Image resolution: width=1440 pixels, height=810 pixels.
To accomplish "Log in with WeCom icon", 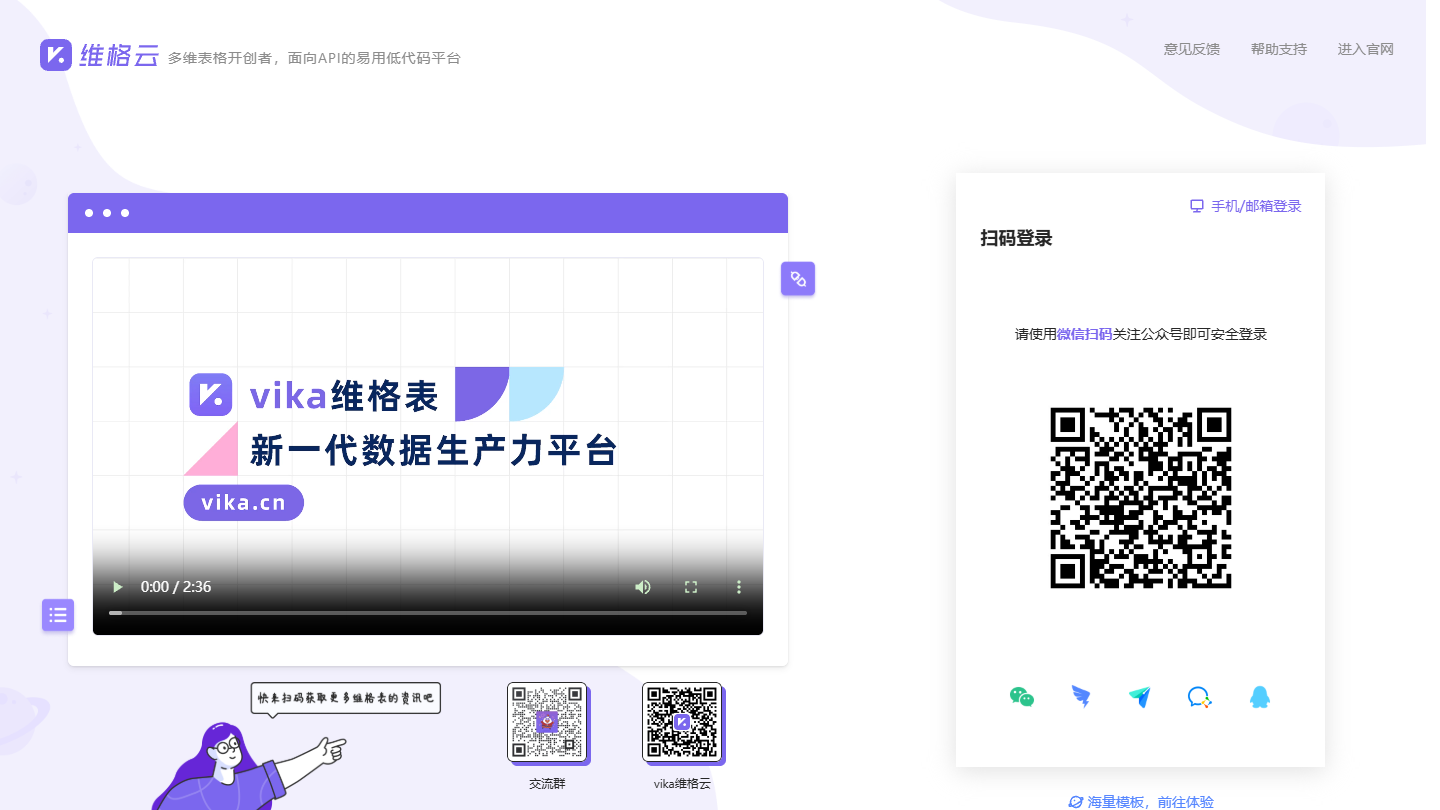I will pyautogui.click(x=1200, y=697).
